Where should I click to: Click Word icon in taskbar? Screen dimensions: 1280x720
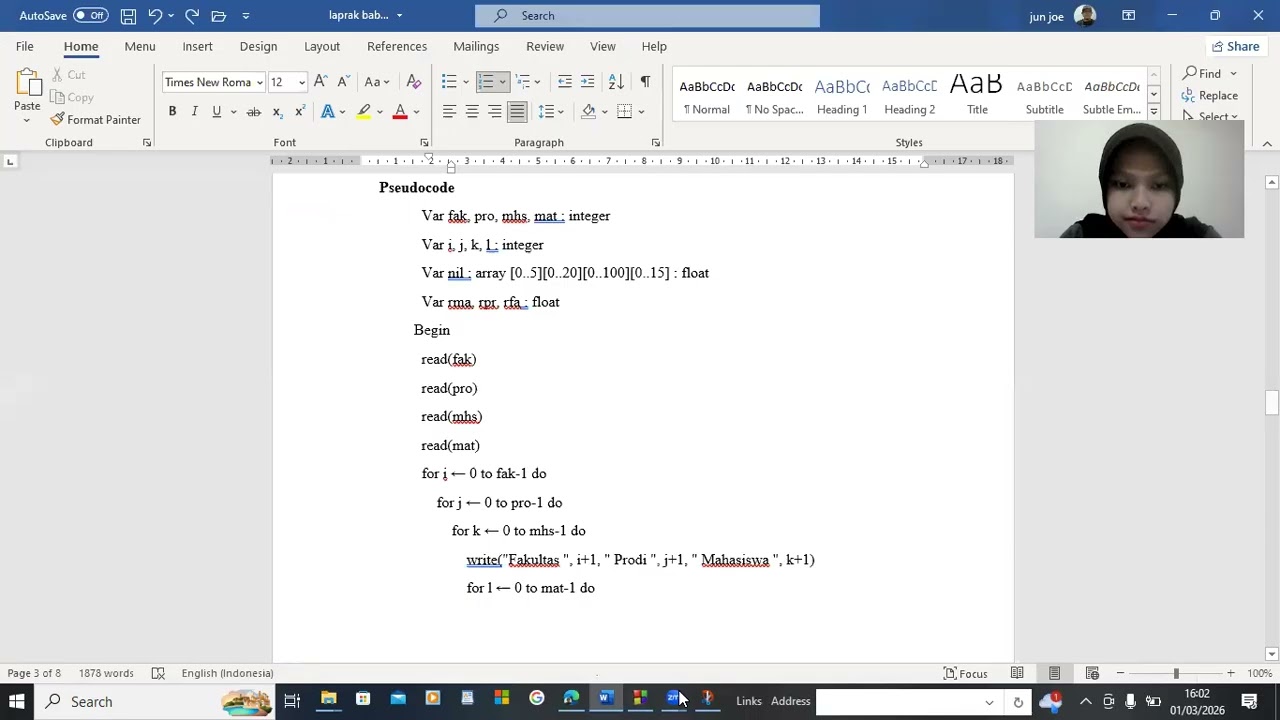point(606,700)
